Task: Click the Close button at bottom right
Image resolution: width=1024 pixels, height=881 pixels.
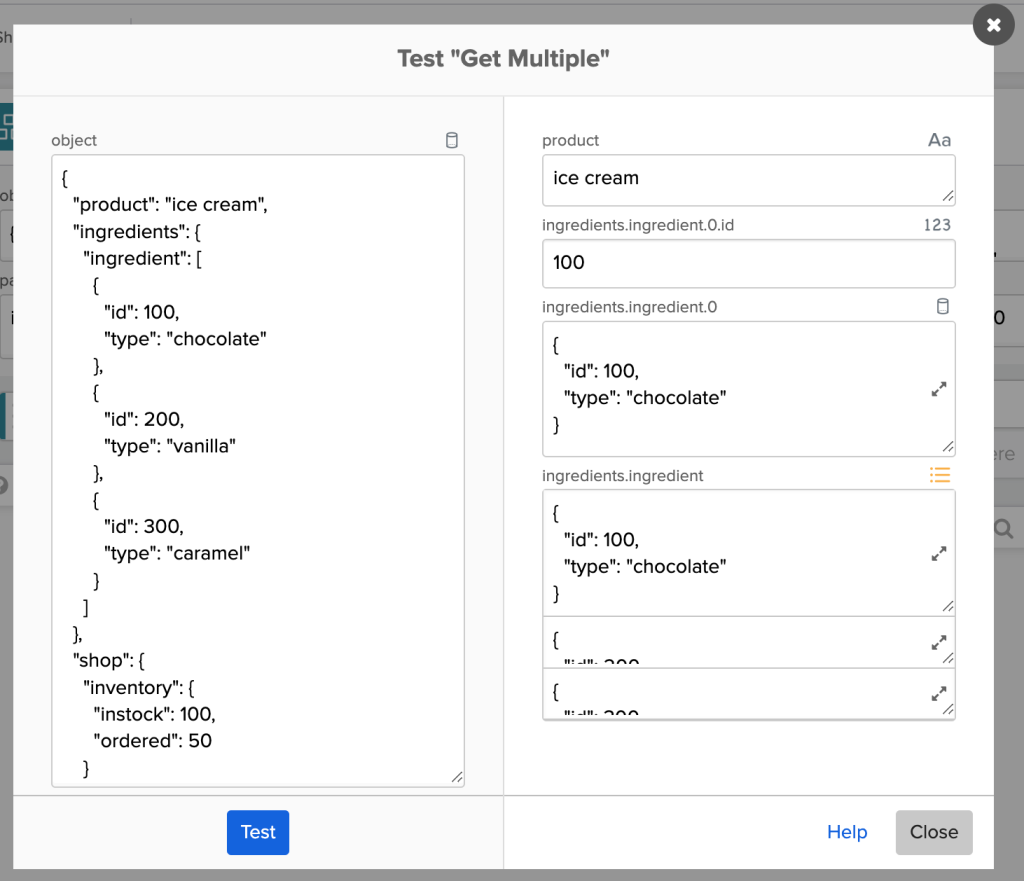Action: coord(933,832)
